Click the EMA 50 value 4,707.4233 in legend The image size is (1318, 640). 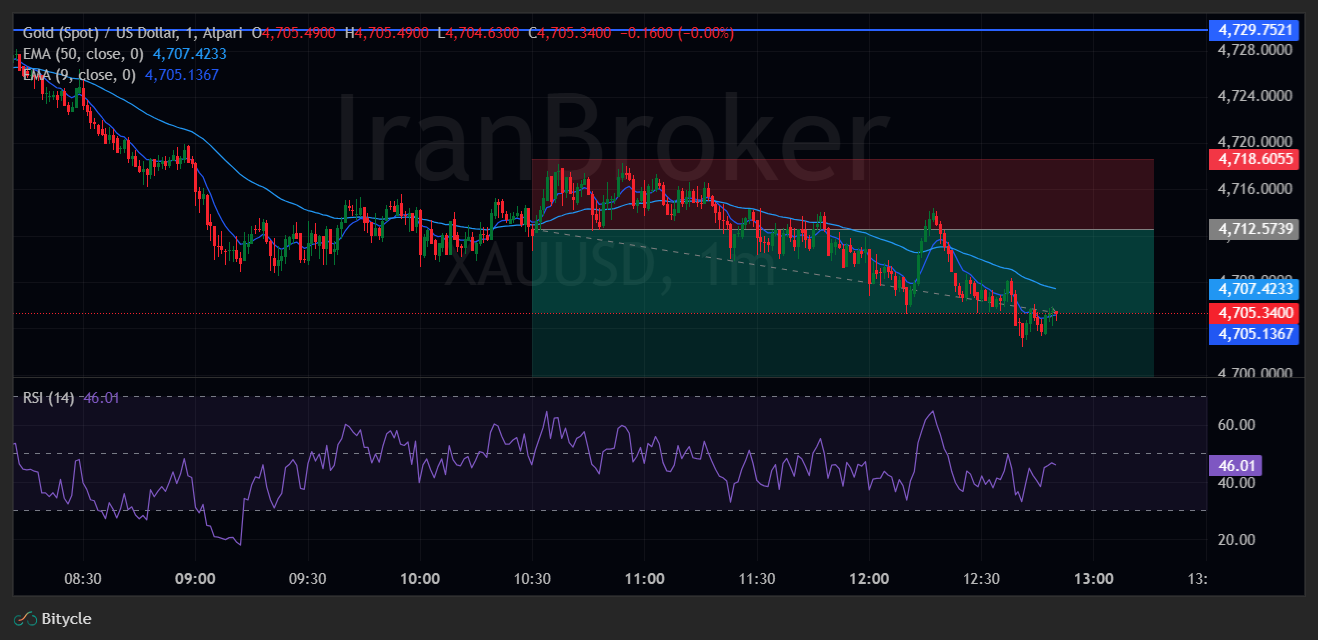click(189, 54)
